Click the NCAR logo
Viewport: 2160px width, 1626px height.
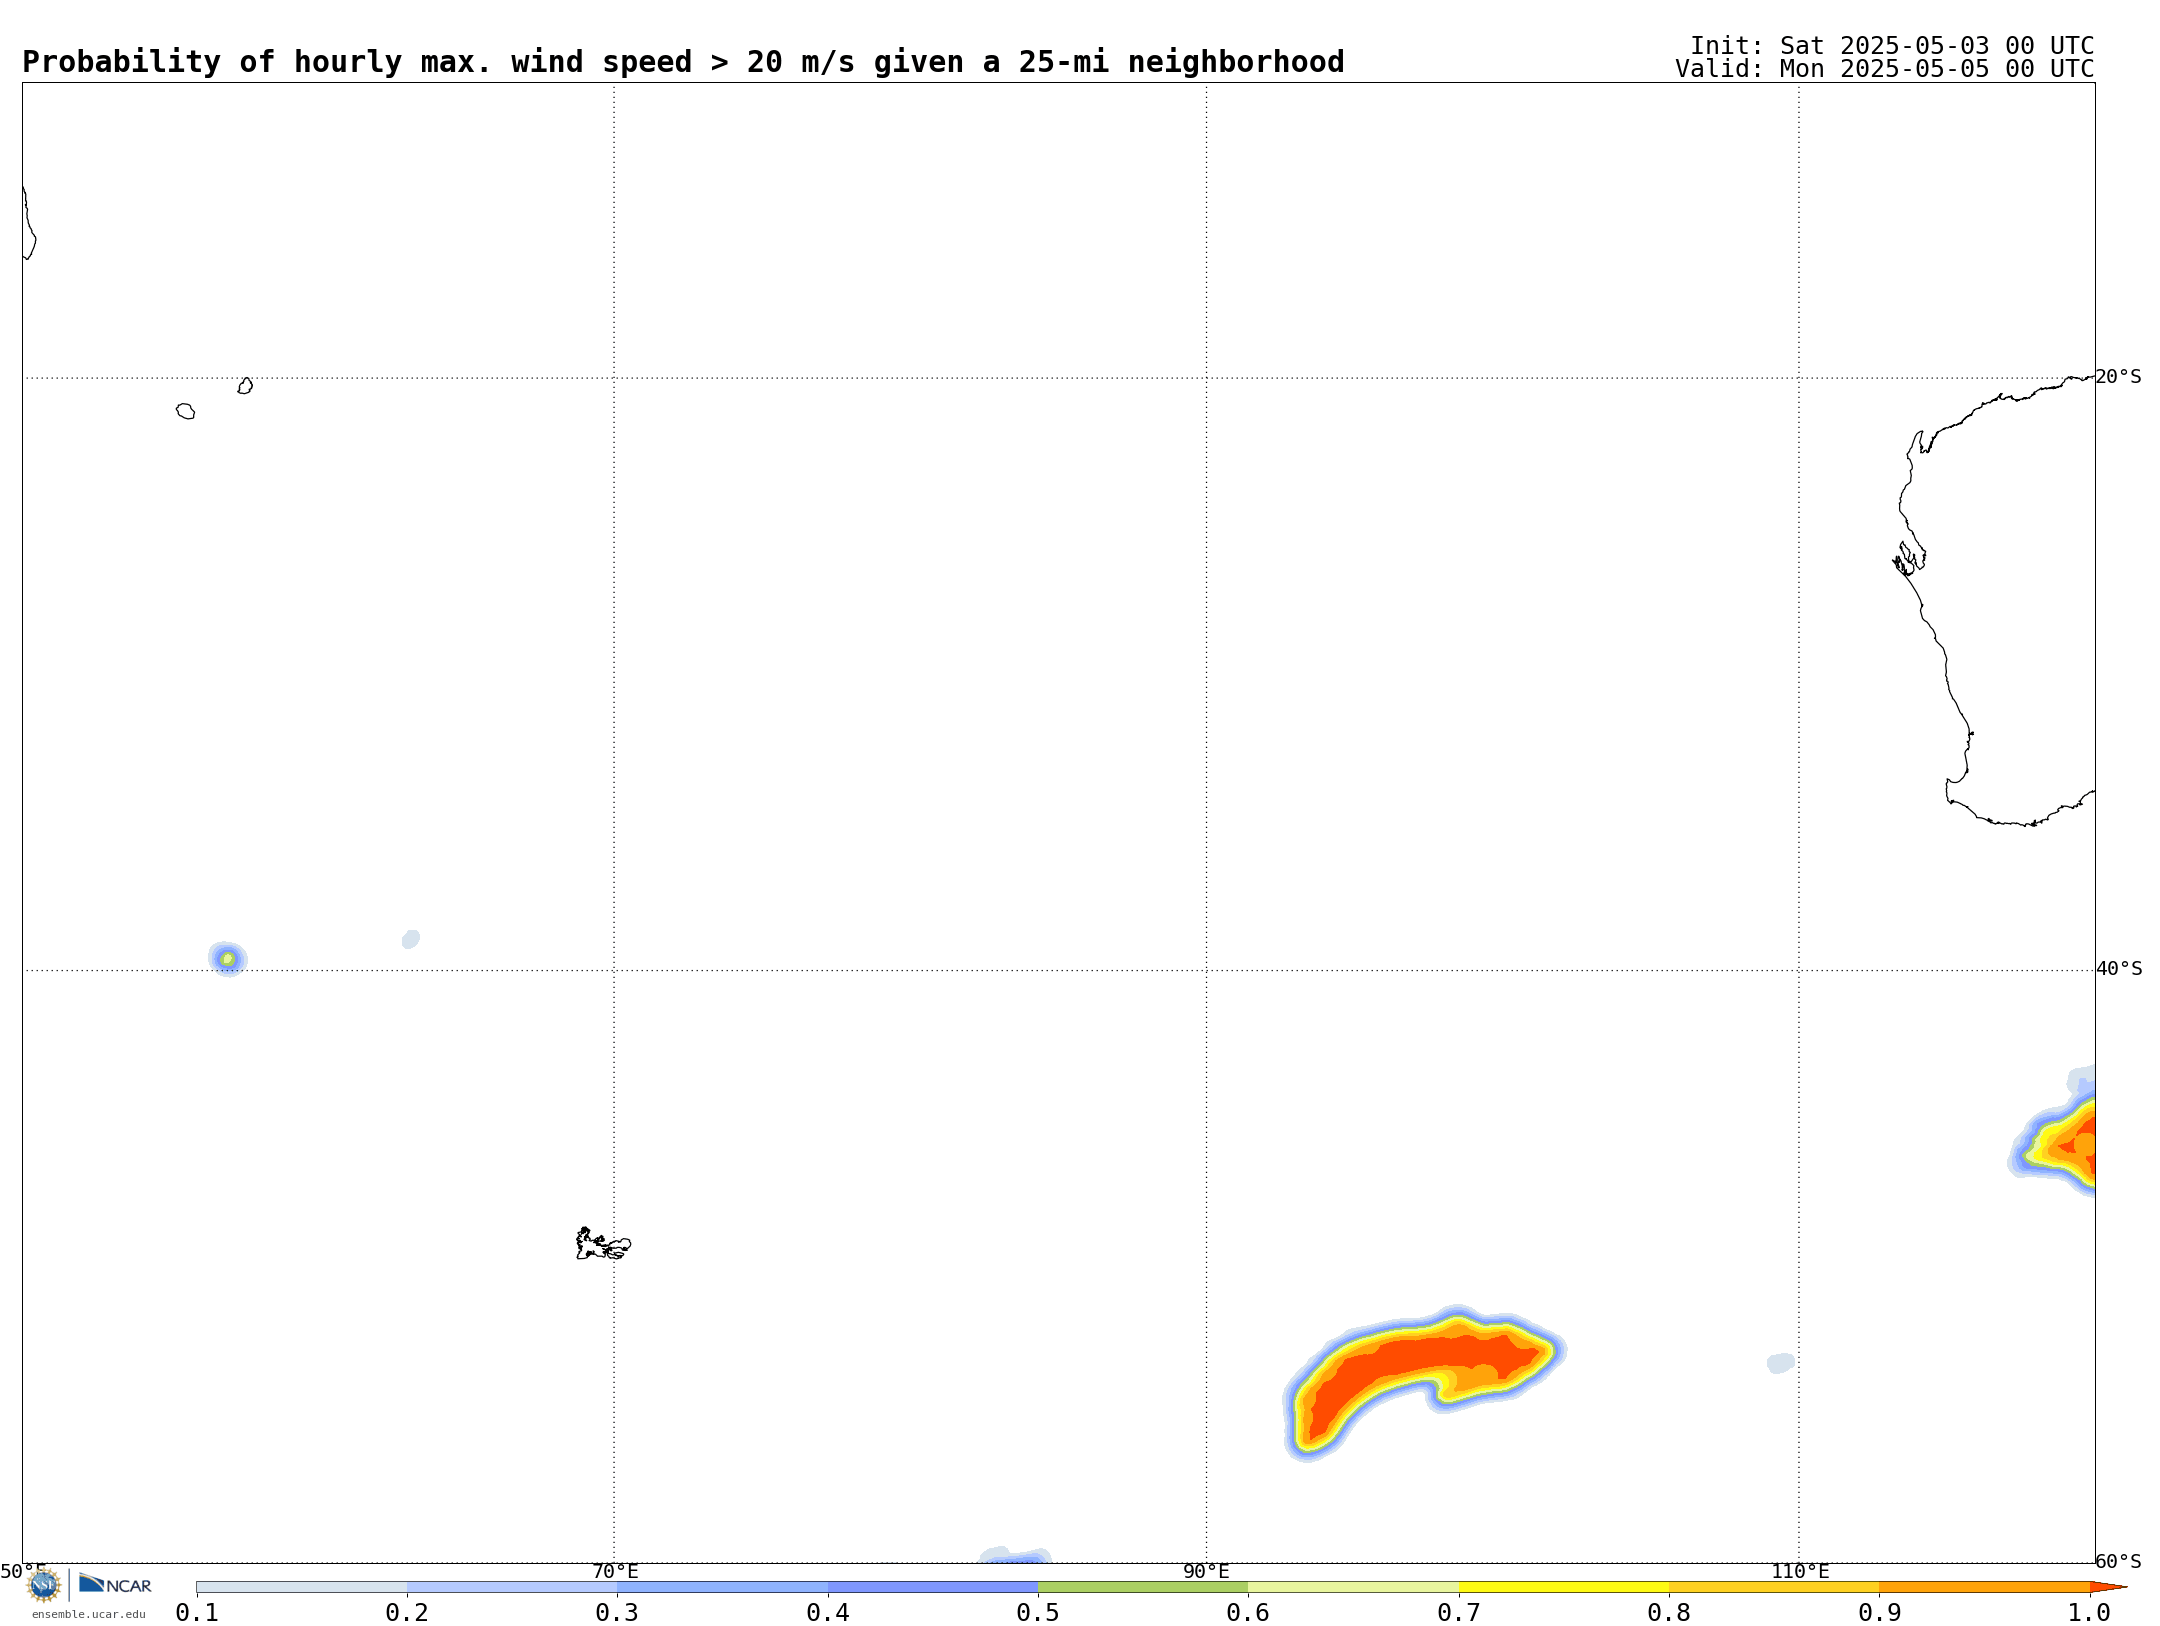[x=115, y=1584]
